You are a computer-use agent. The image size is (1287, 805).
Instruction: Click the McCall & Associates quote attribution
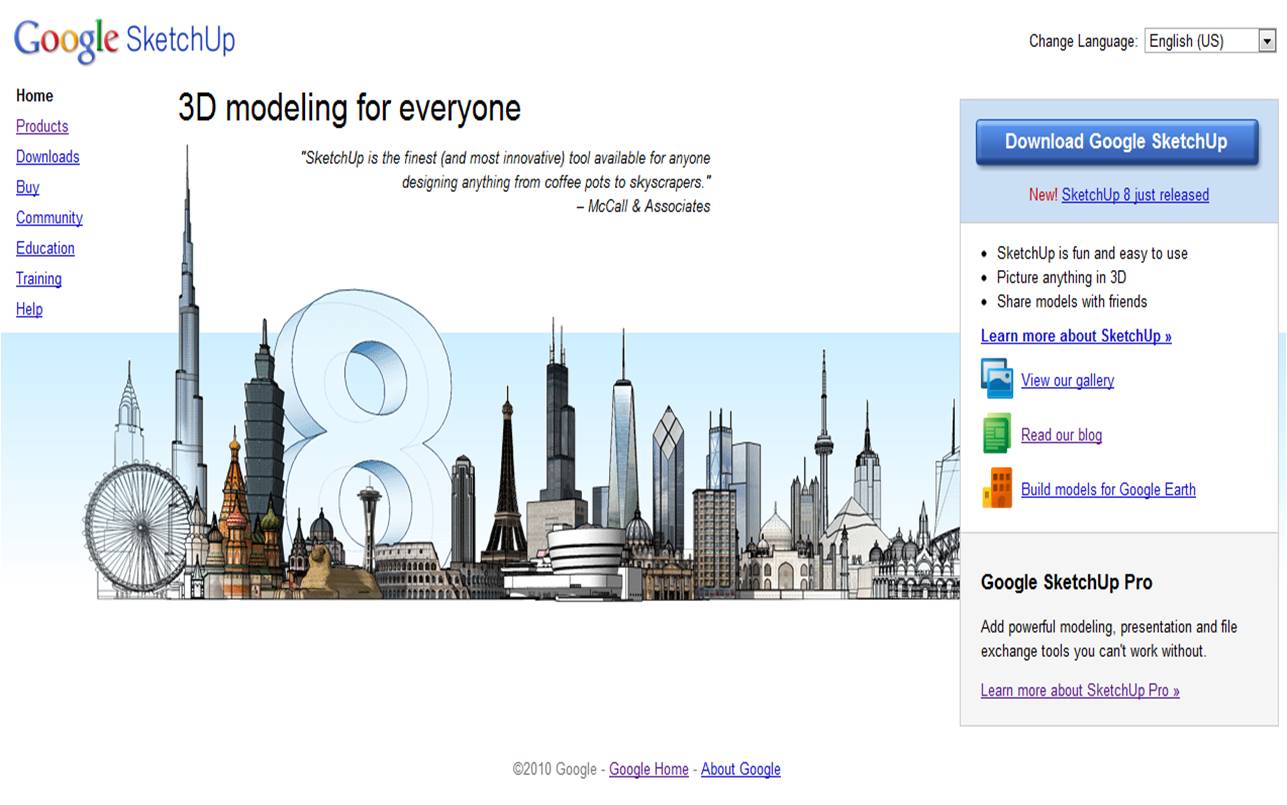643,207
